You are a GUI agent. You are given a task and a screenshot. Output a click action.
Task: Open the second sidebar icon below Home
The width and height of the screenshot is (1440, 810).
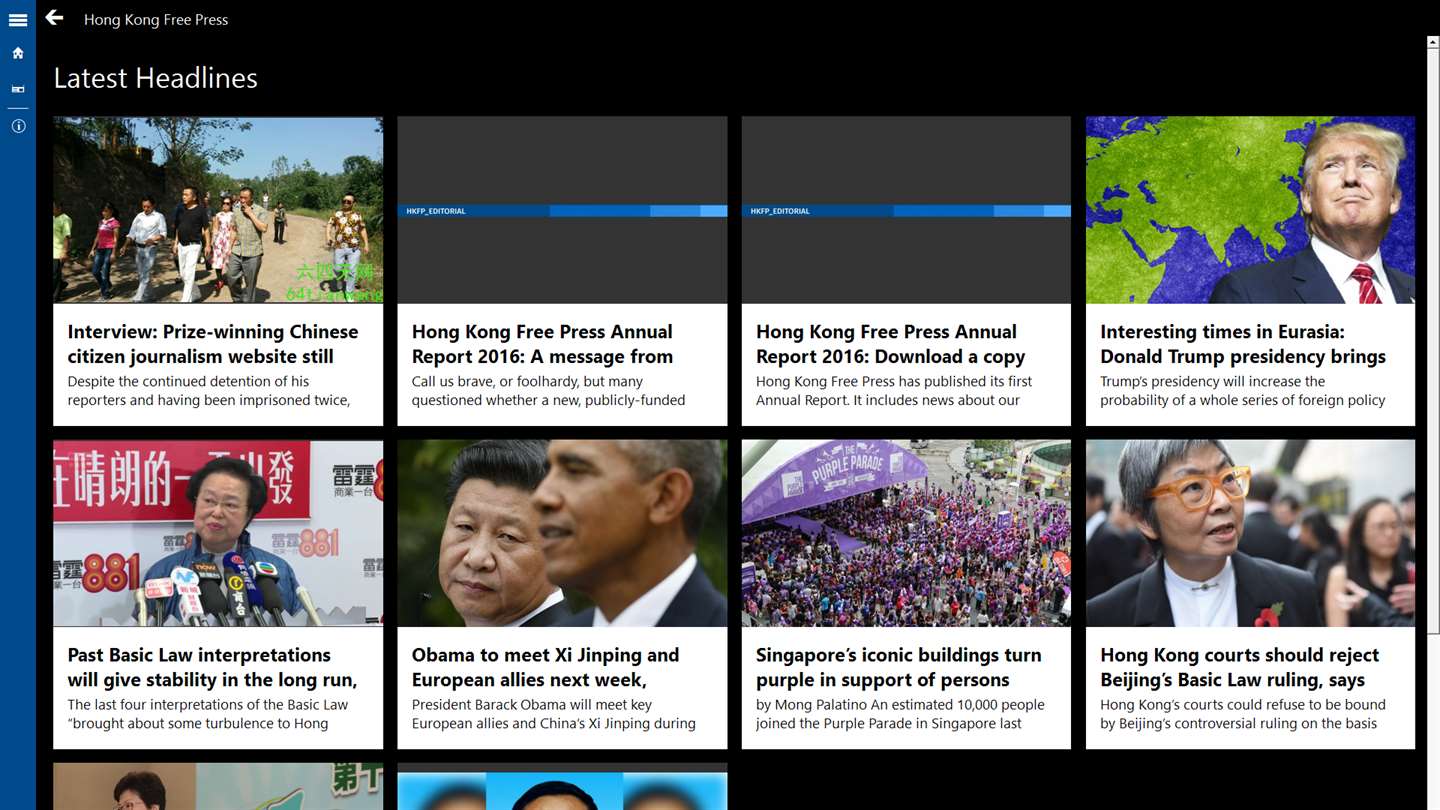click(18, 89)
